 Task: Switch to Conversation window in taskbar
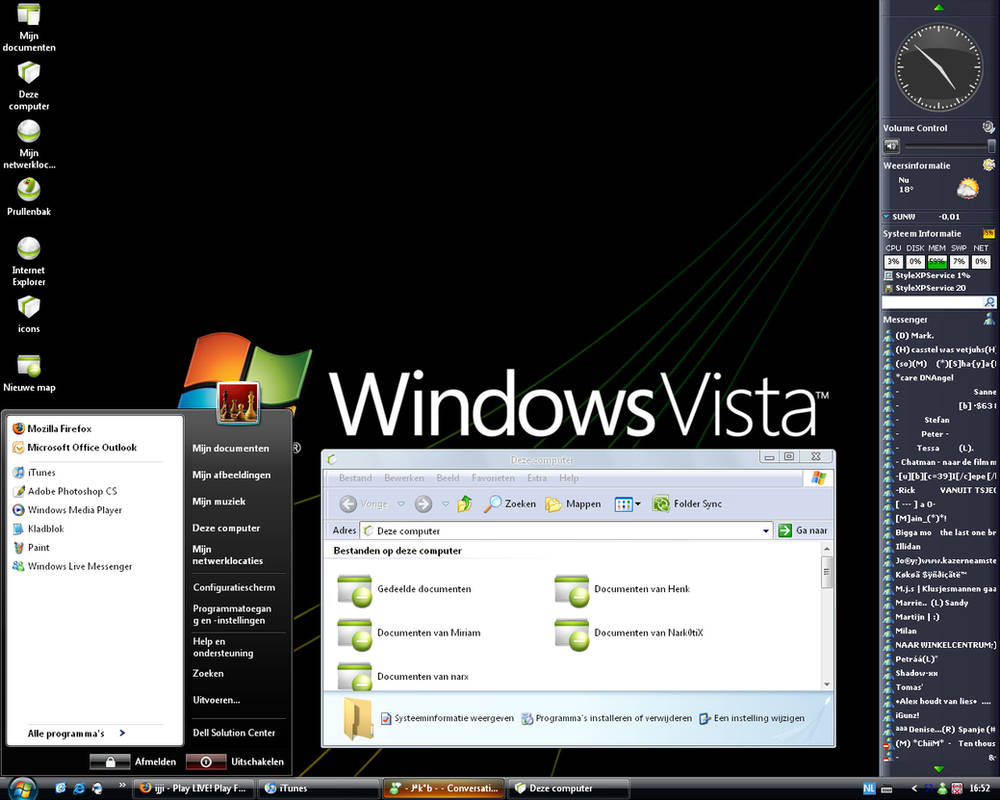click(443, 789)
